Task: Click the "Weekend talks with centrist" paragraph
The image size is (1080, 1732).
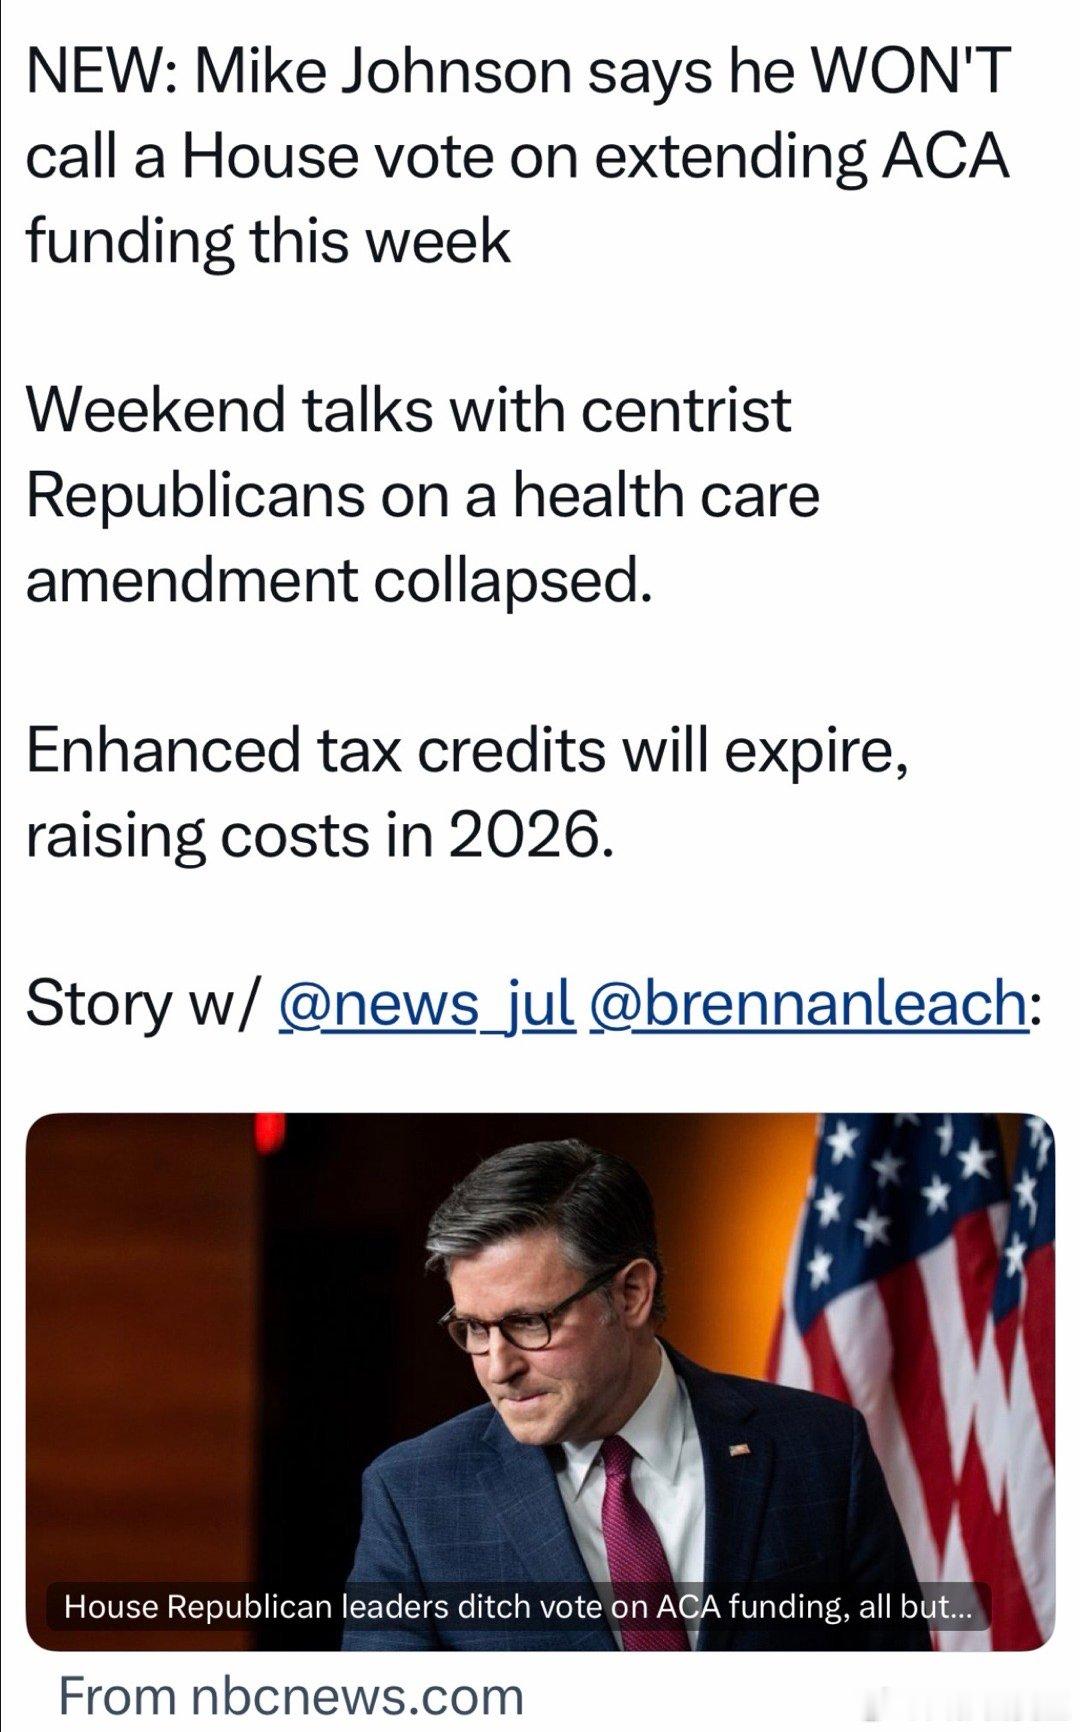Action: point(409,410)
